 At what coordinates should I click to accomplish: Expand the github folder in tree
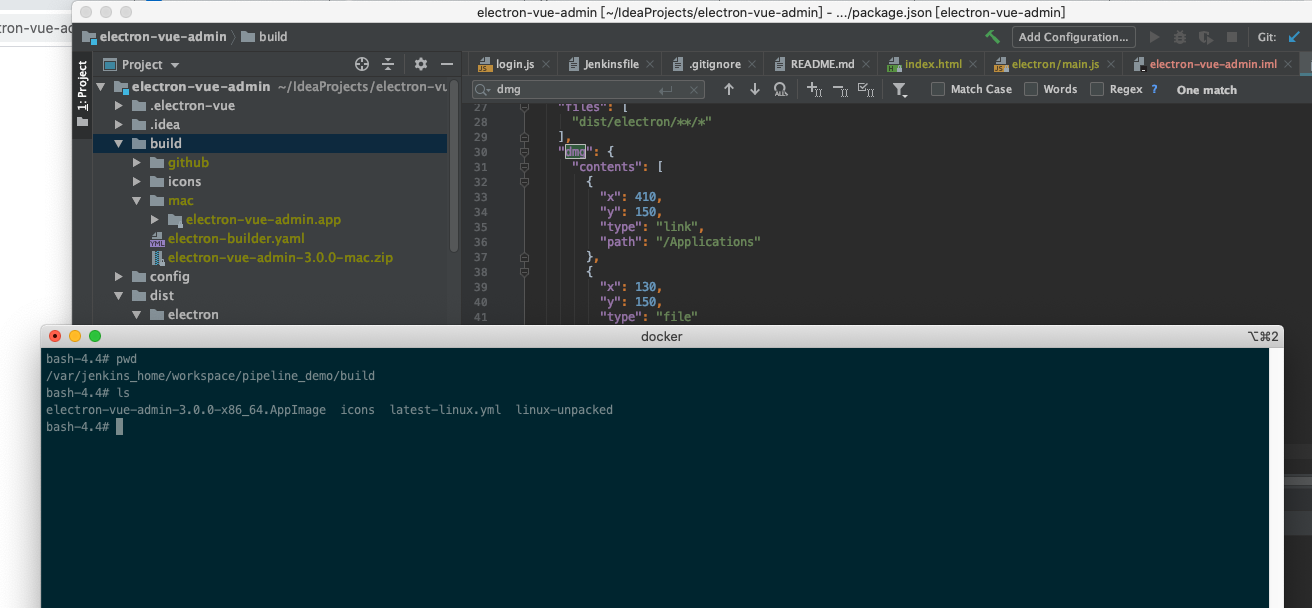[138, 162]
